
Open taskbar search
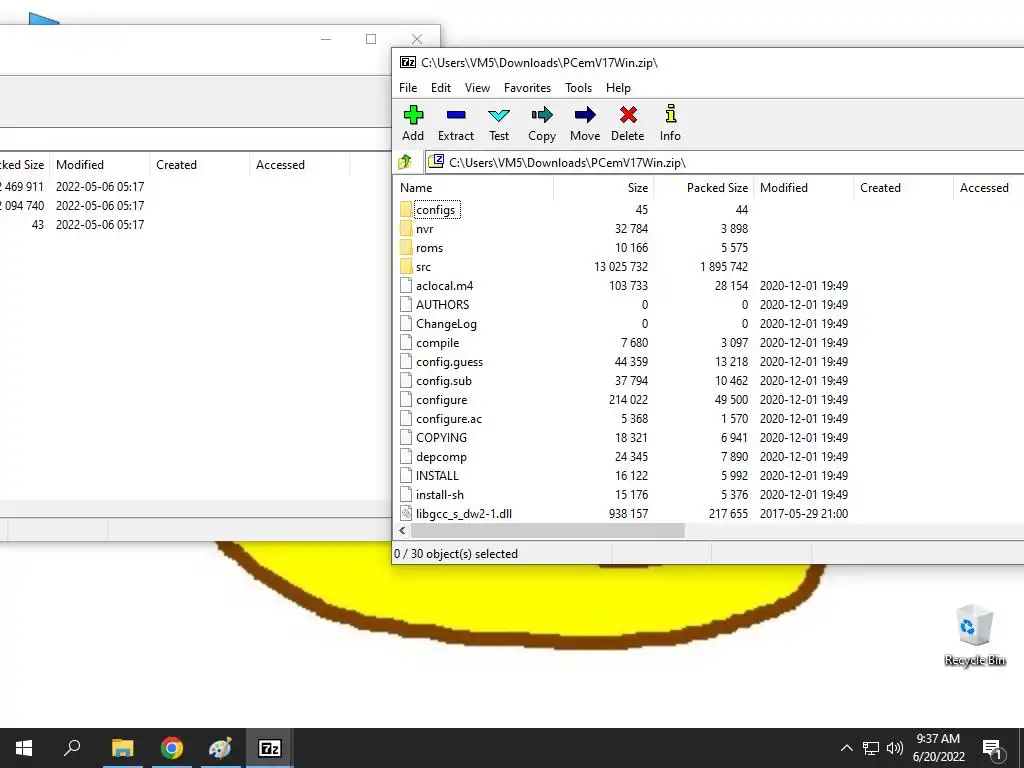pyautogui.click(x=72, y=748)
